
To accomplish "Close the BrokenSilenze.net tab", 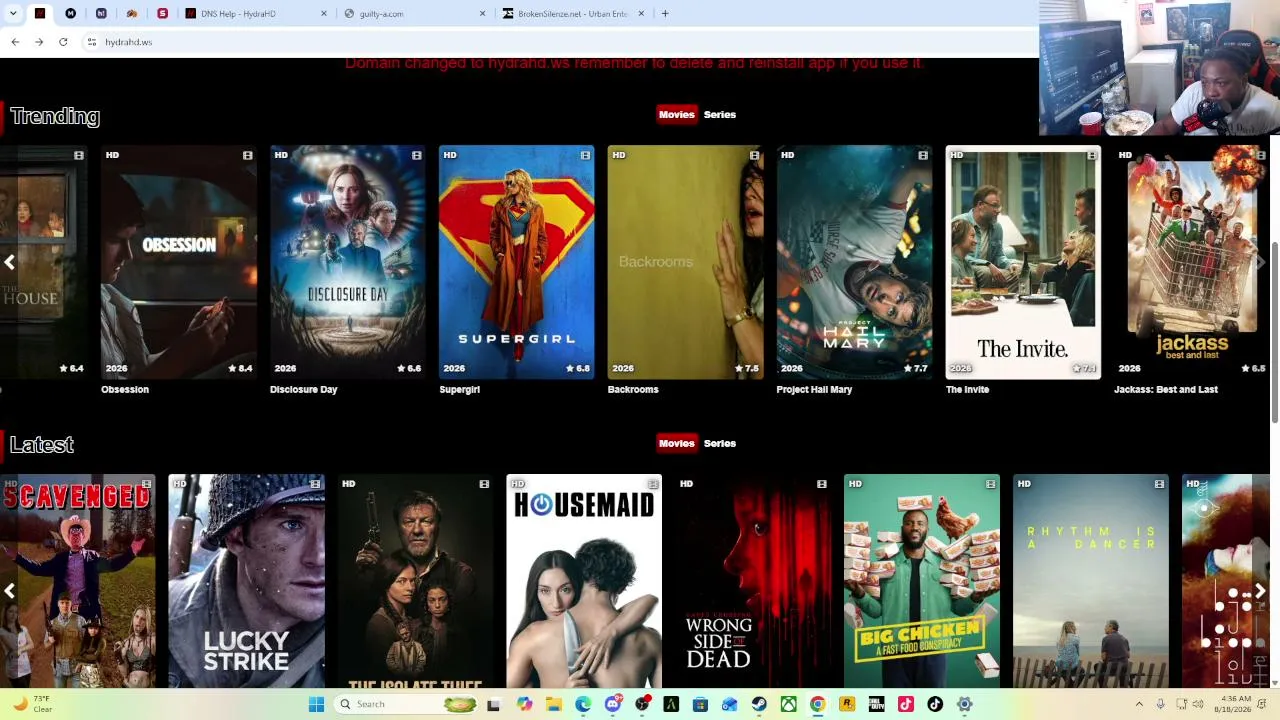I will click(641, 14).
